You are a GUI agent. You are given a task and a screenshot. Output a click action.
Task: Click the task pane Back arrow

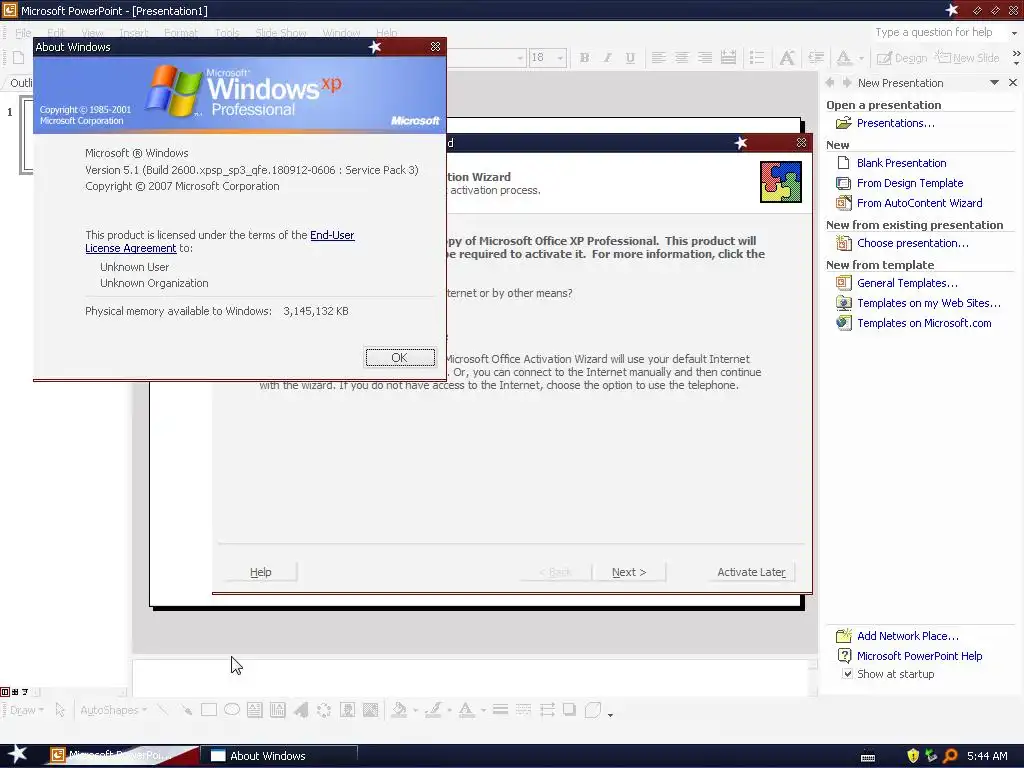(830, 83)
